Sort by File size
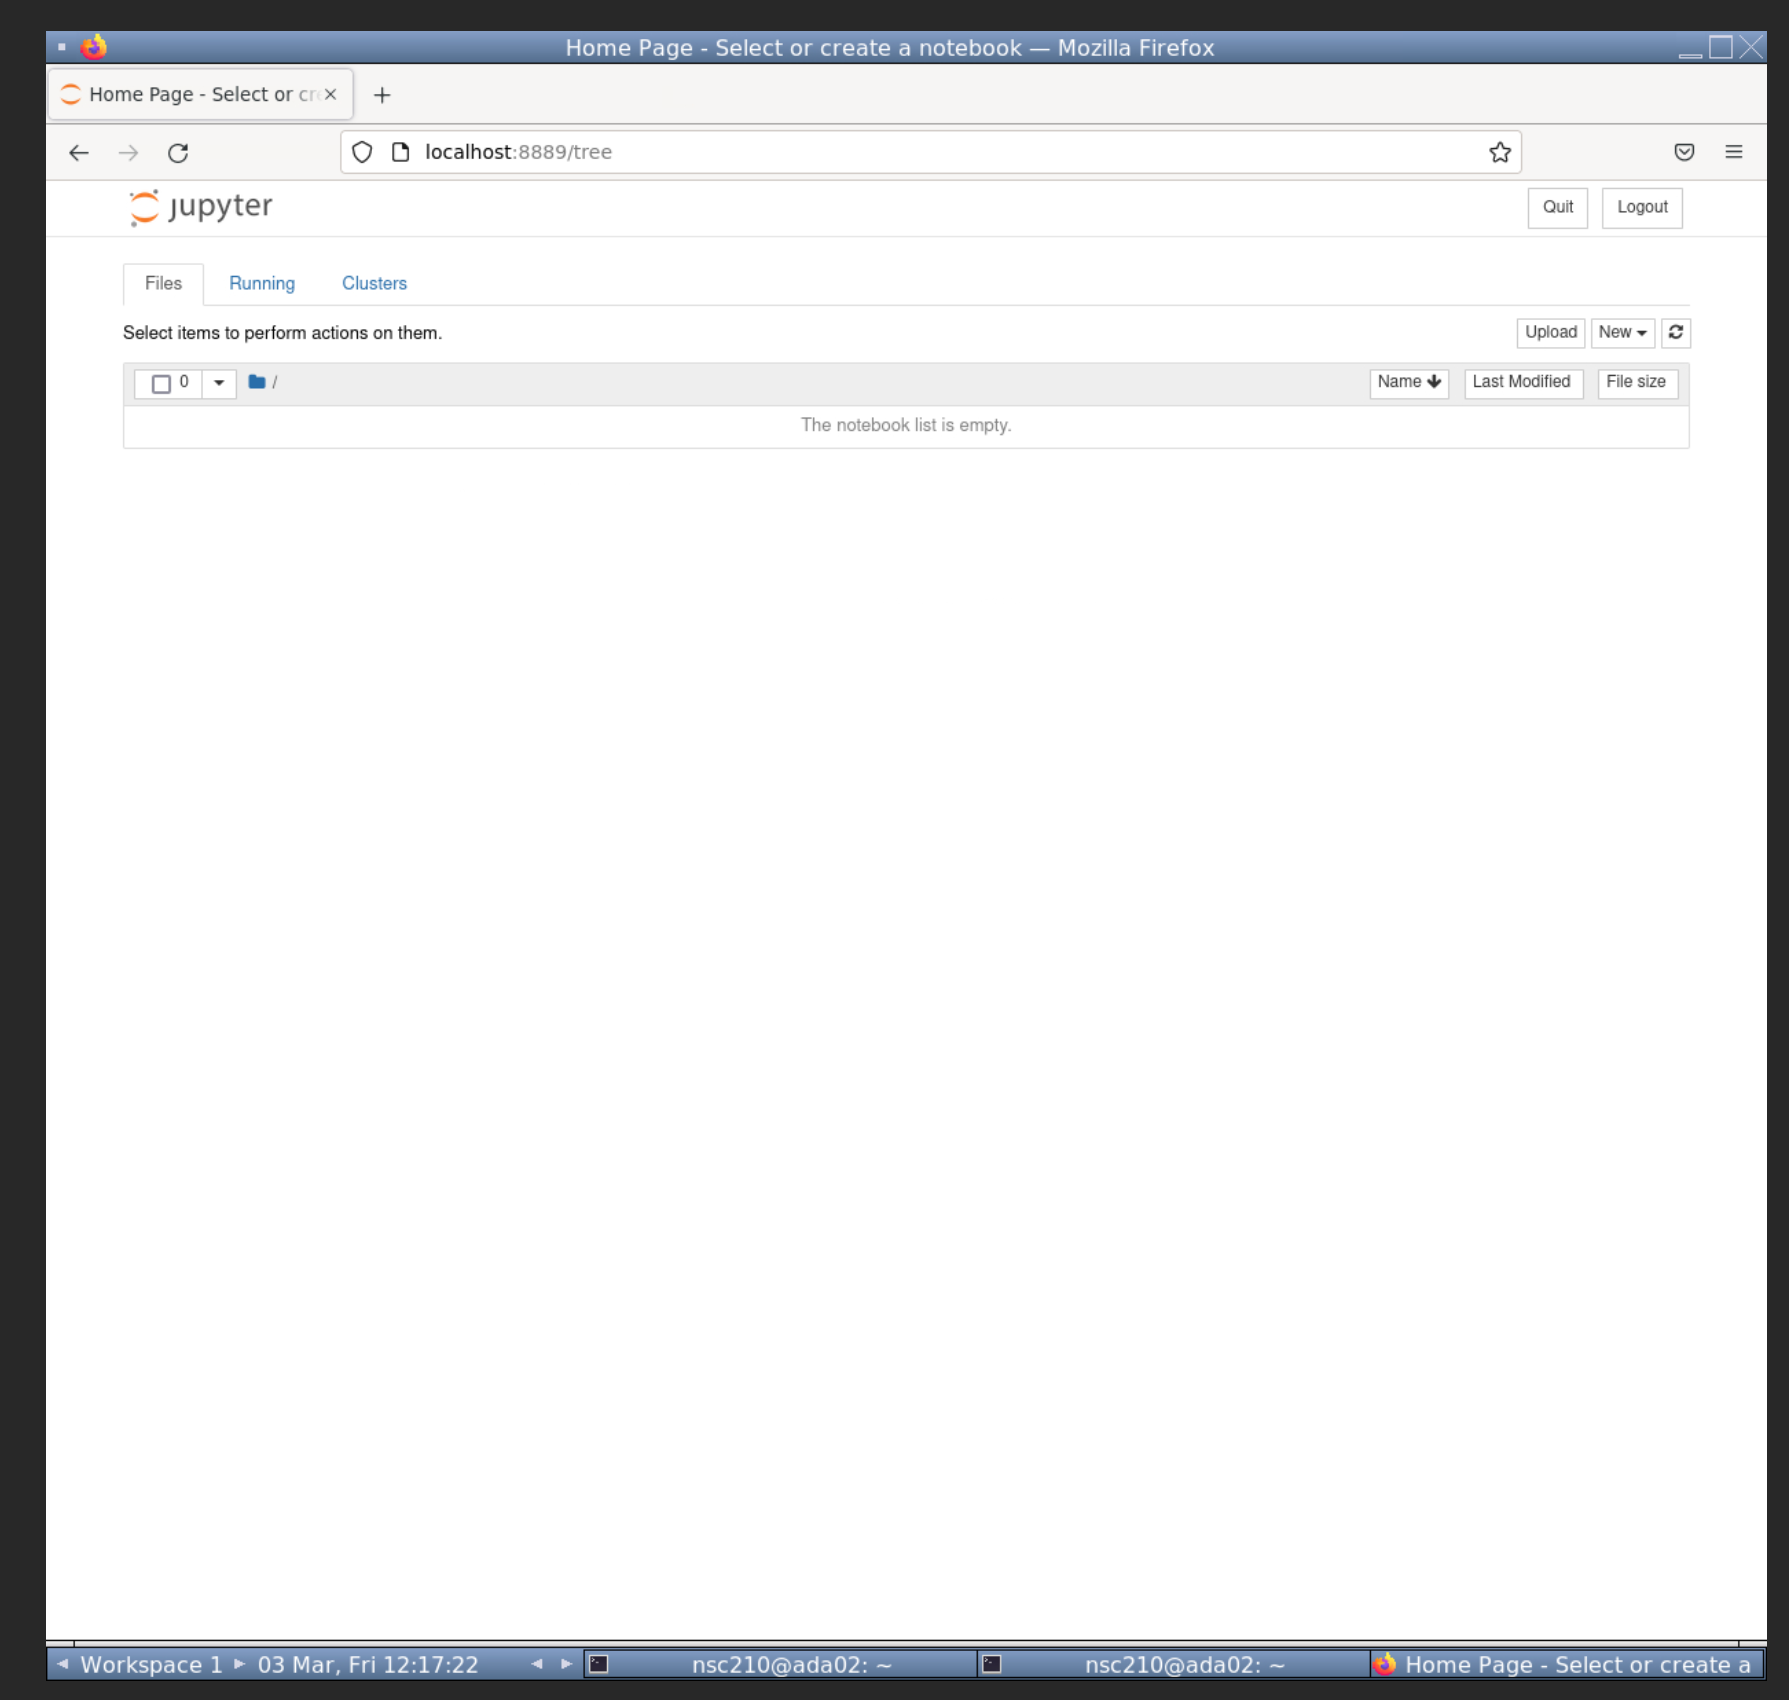The width and height of the screenshot is (1789, 1700). pyautogui.click(x=1636, y=382)
